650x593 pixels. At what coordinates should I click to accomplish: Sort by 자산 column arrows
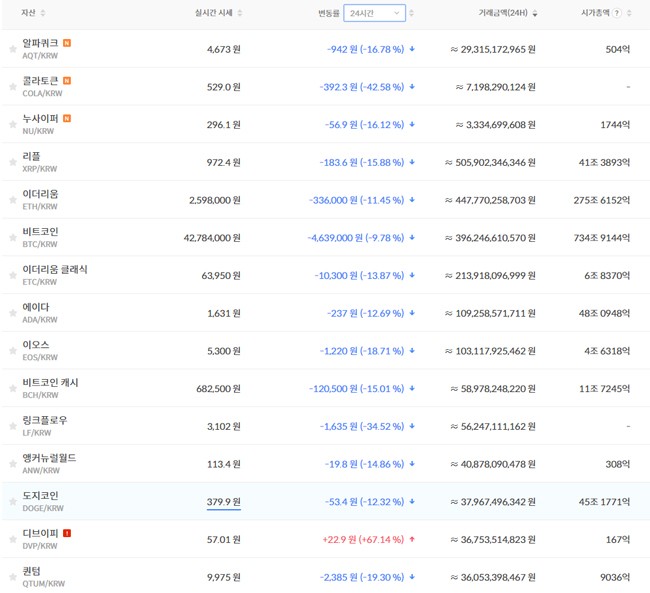click(43, 13)
